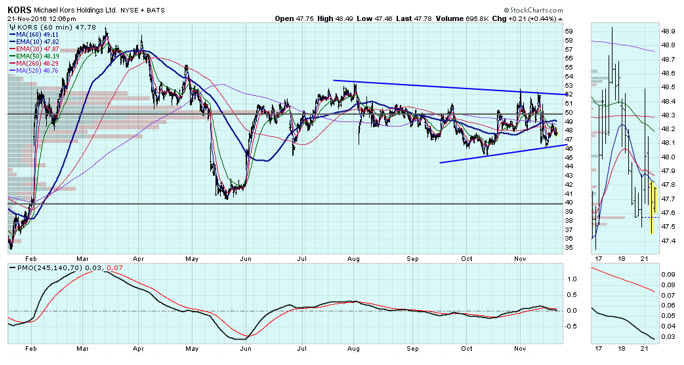This screenshot has height=365, width=684.
Task: Click the blue MA(160) color dash in the legend
Action: 12,34
